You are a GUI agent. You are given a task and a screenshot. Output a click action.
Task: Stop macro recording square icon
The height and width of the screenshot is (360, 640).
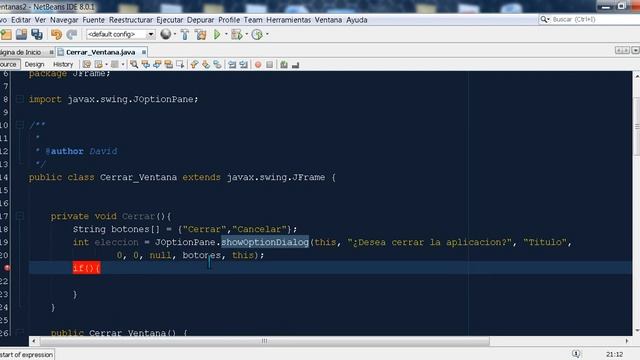click(269, 64)
